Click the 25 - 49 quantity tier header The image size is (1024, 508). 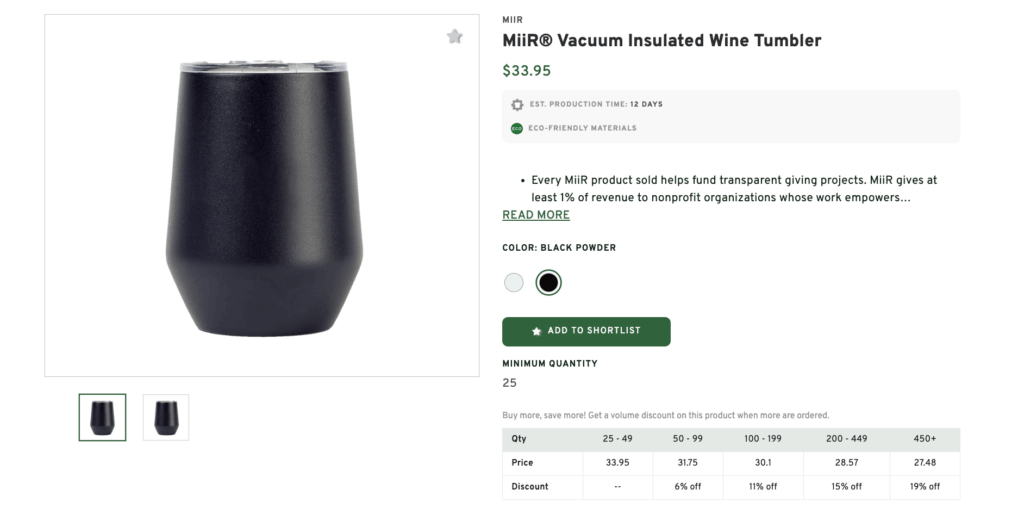(617, 439)
